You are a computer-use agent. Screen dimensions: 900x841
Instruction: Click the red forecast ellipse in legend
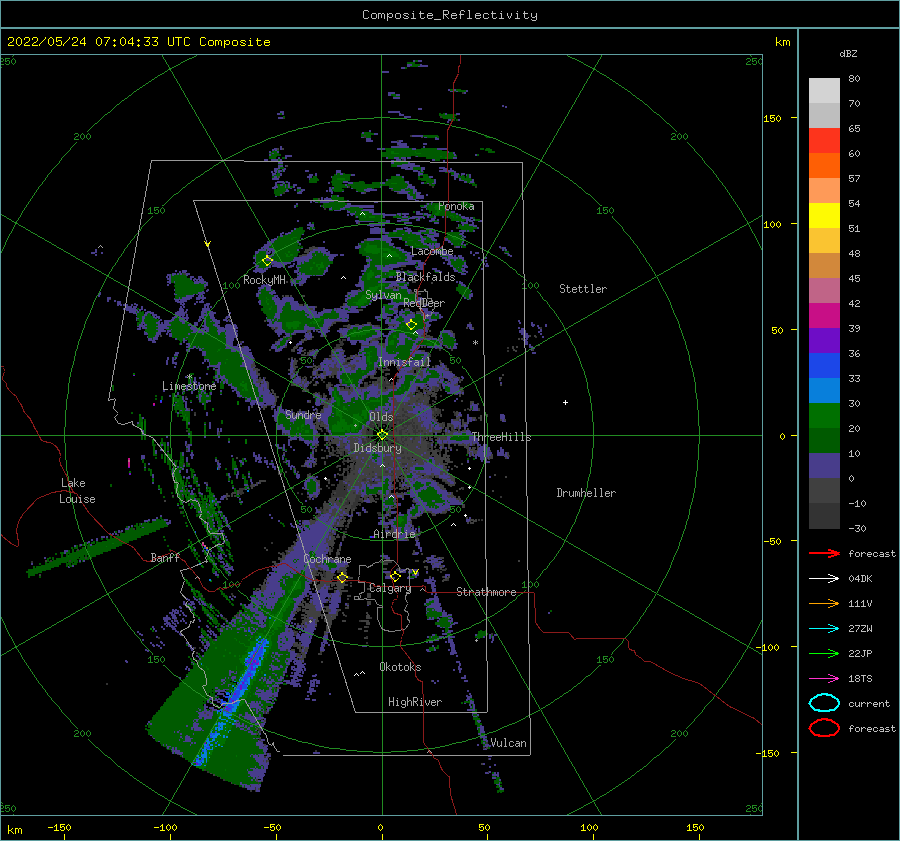[x=824, y=728]
